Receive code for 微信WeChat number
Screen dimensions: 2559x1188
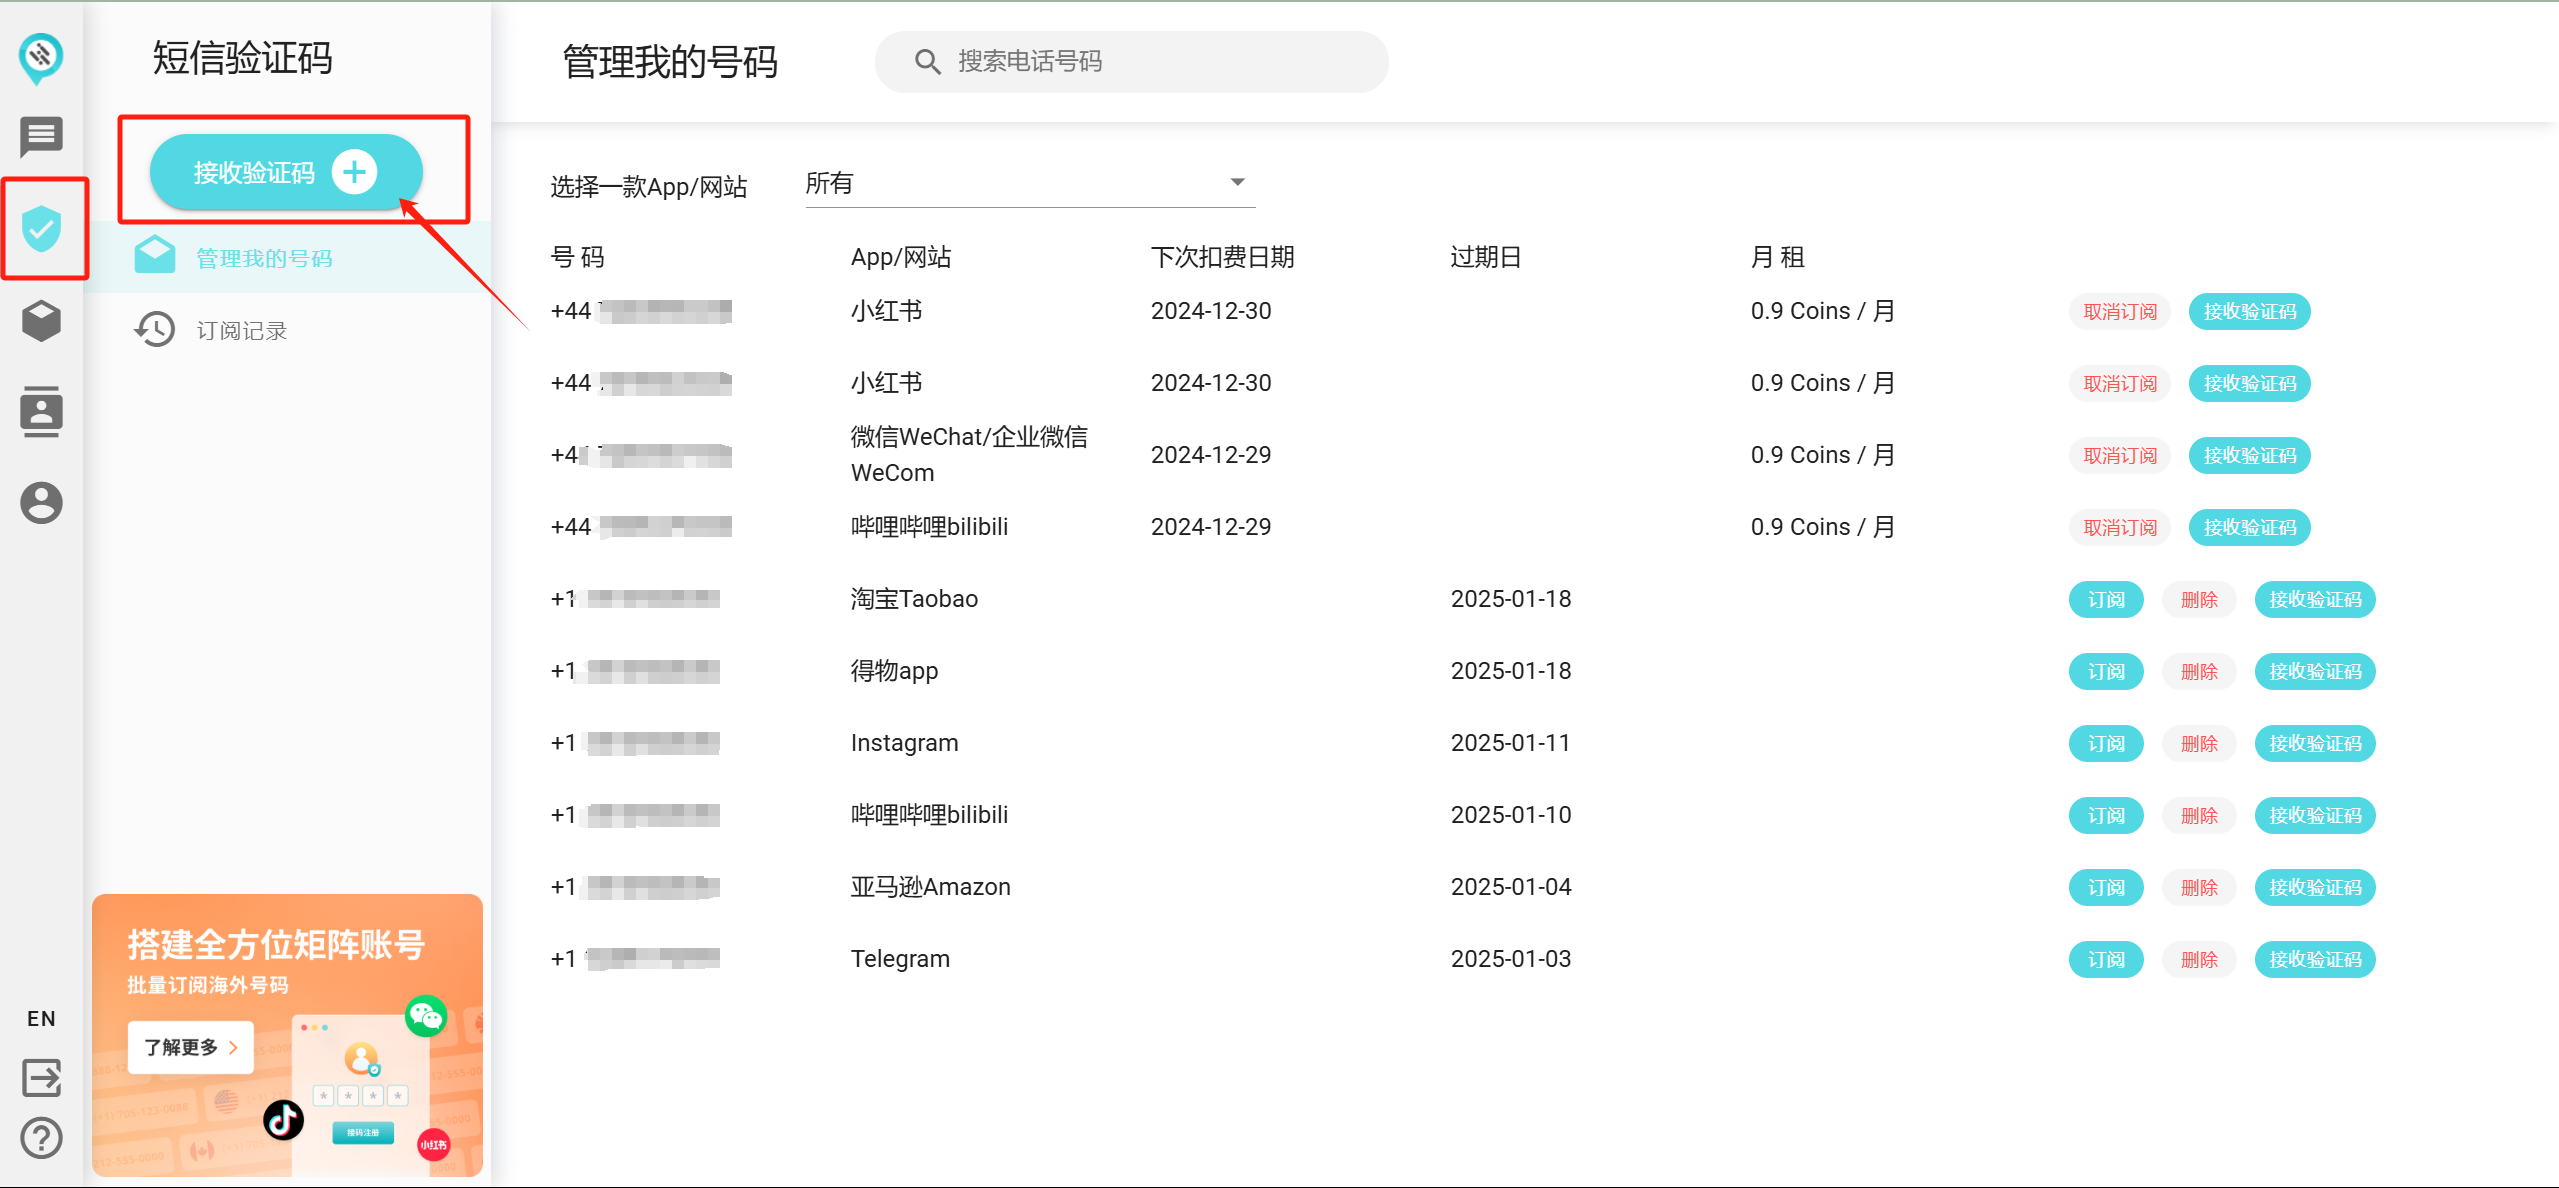tap(2250, 456)
